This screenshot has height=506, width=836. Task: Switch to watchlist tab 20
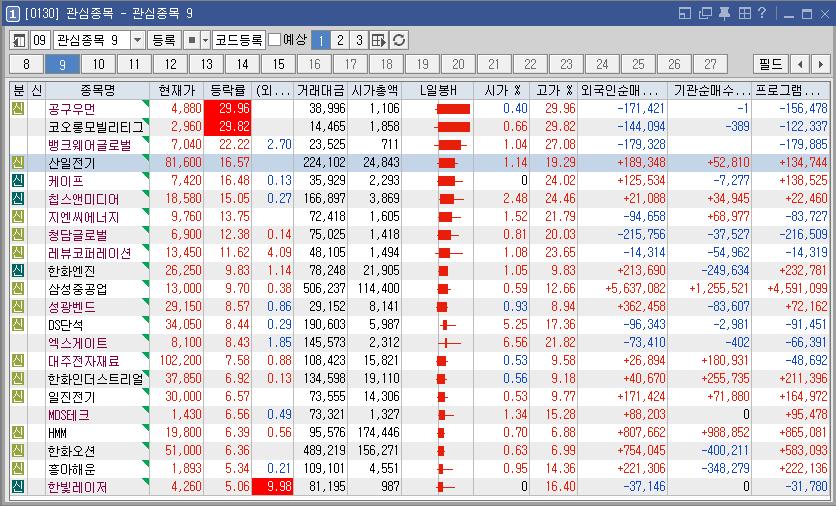pos(459,65)
